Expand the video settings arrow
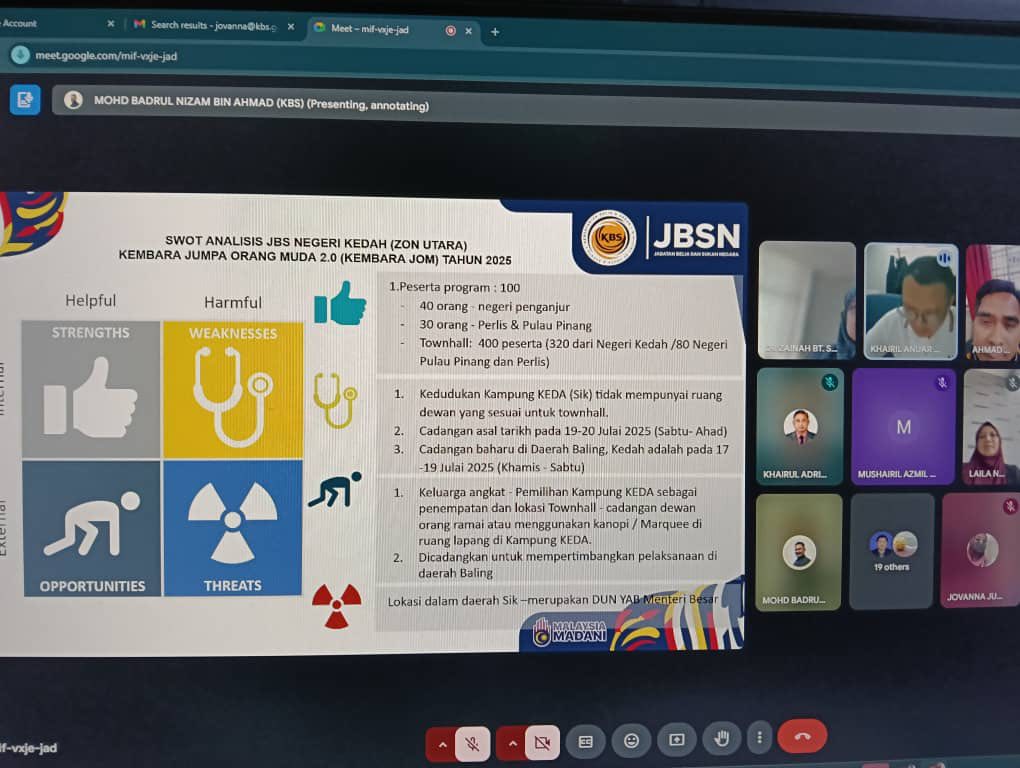This screenshot has width=1020, height=768. 513,743
